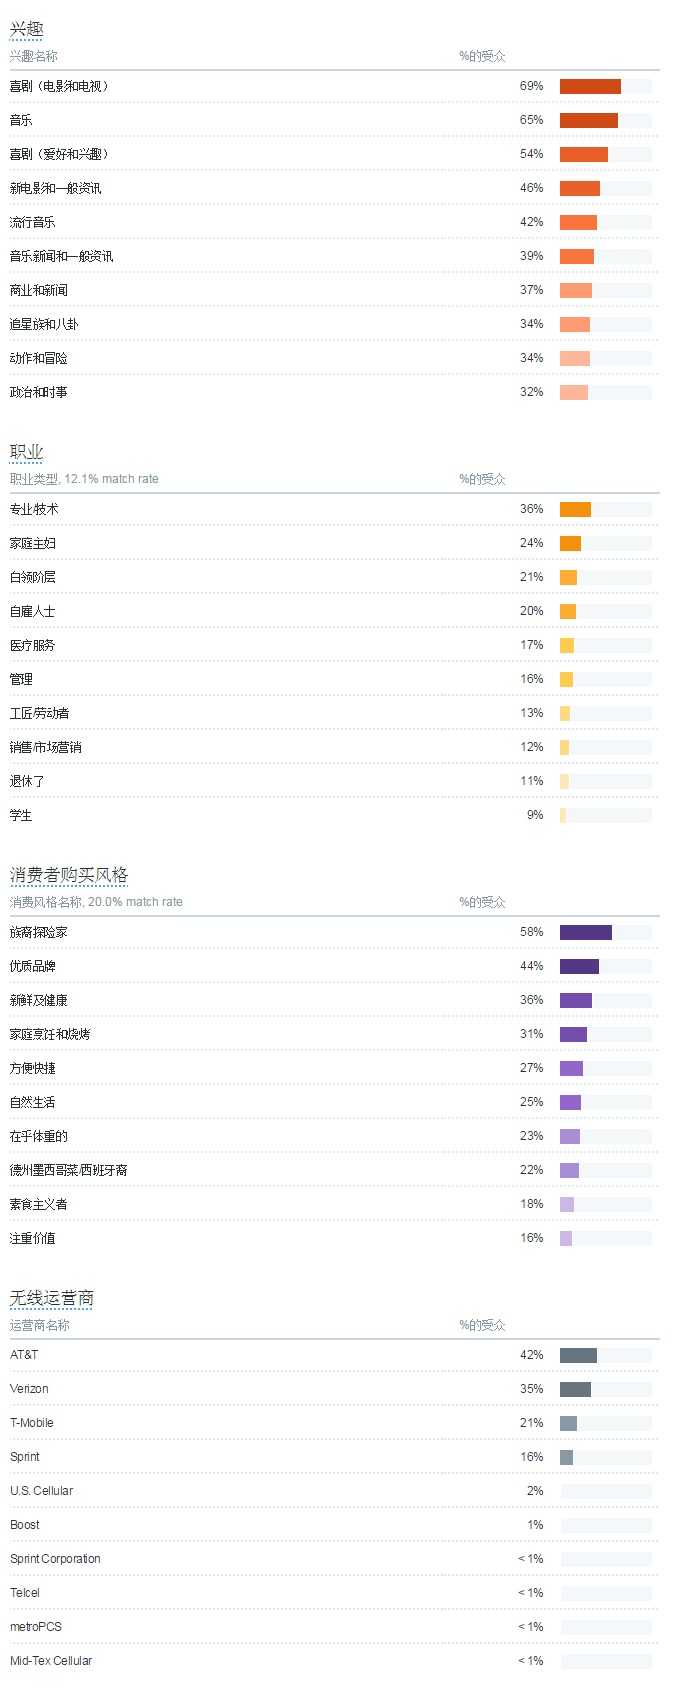Screen dimensions: 683x1708
Task: Click the 学生 occupation label
Action: 21,816
